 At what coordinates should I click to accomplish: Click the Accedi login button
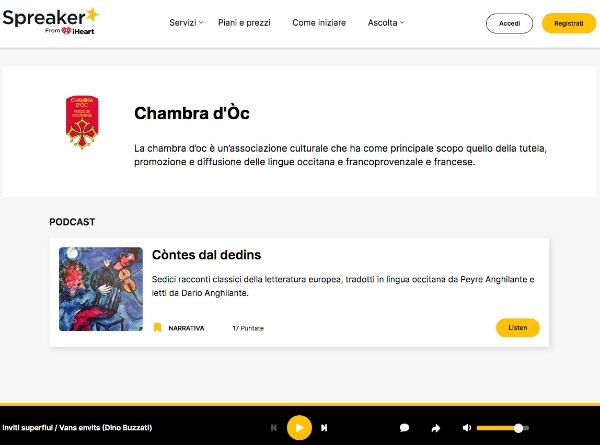click(509, 23)
